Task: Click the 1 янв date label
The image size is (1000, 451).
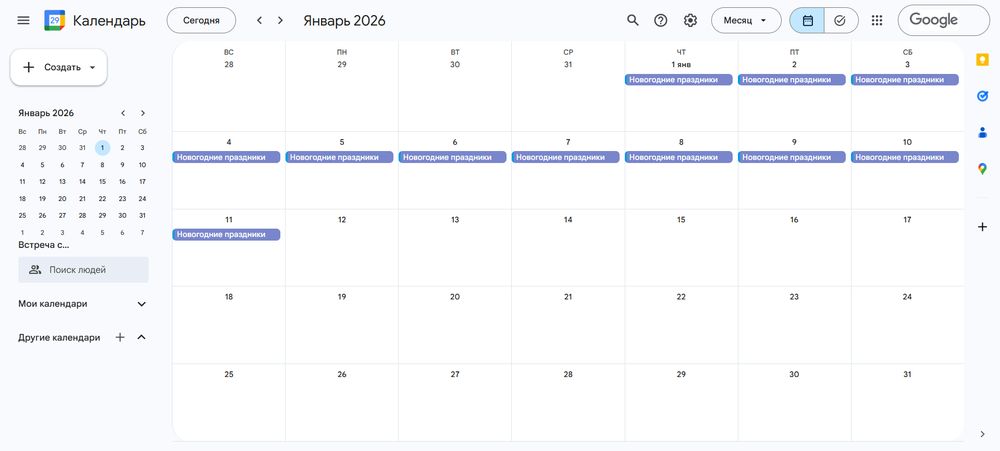Action: [681, 64]
